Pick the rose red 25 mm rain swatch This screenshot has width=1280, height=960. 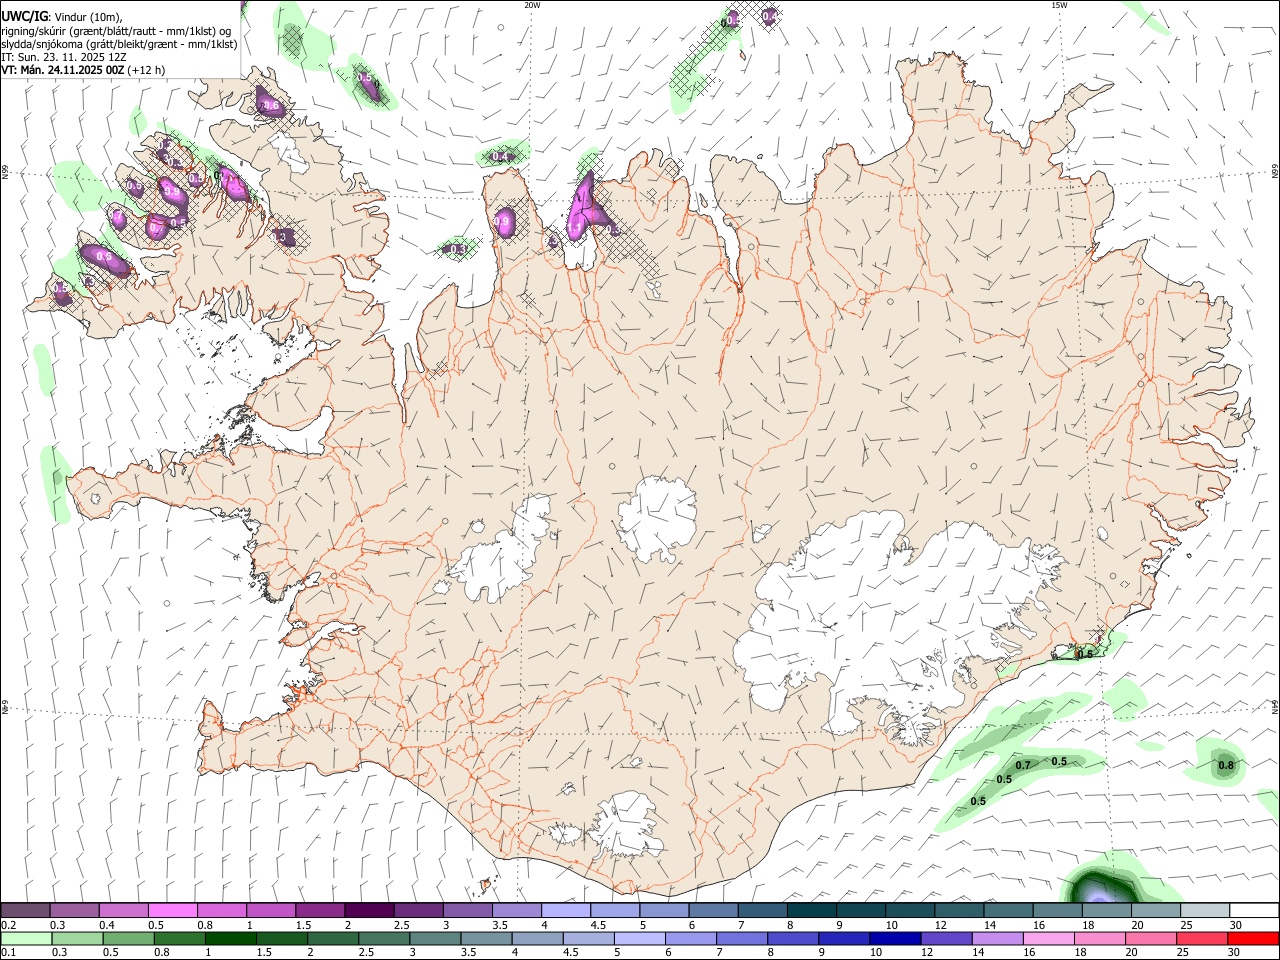(x=1201, y=938)
